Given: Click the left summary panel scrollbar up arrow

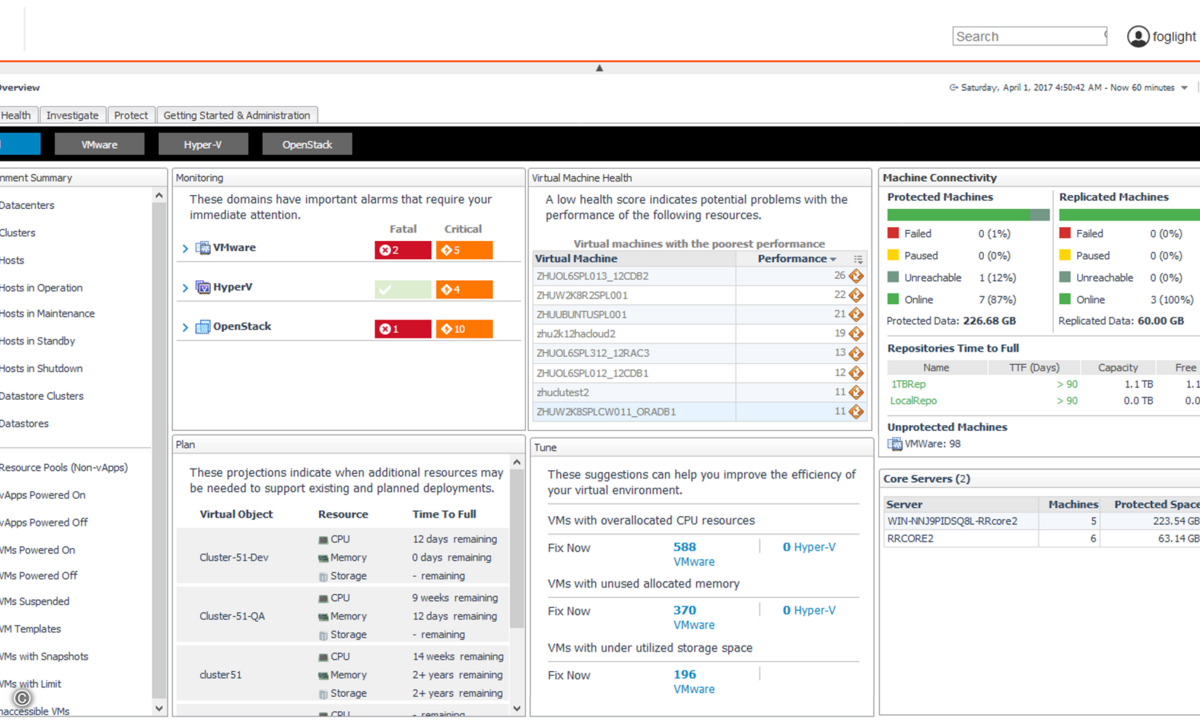Looking at the screenshot, I should coord(159,196).
